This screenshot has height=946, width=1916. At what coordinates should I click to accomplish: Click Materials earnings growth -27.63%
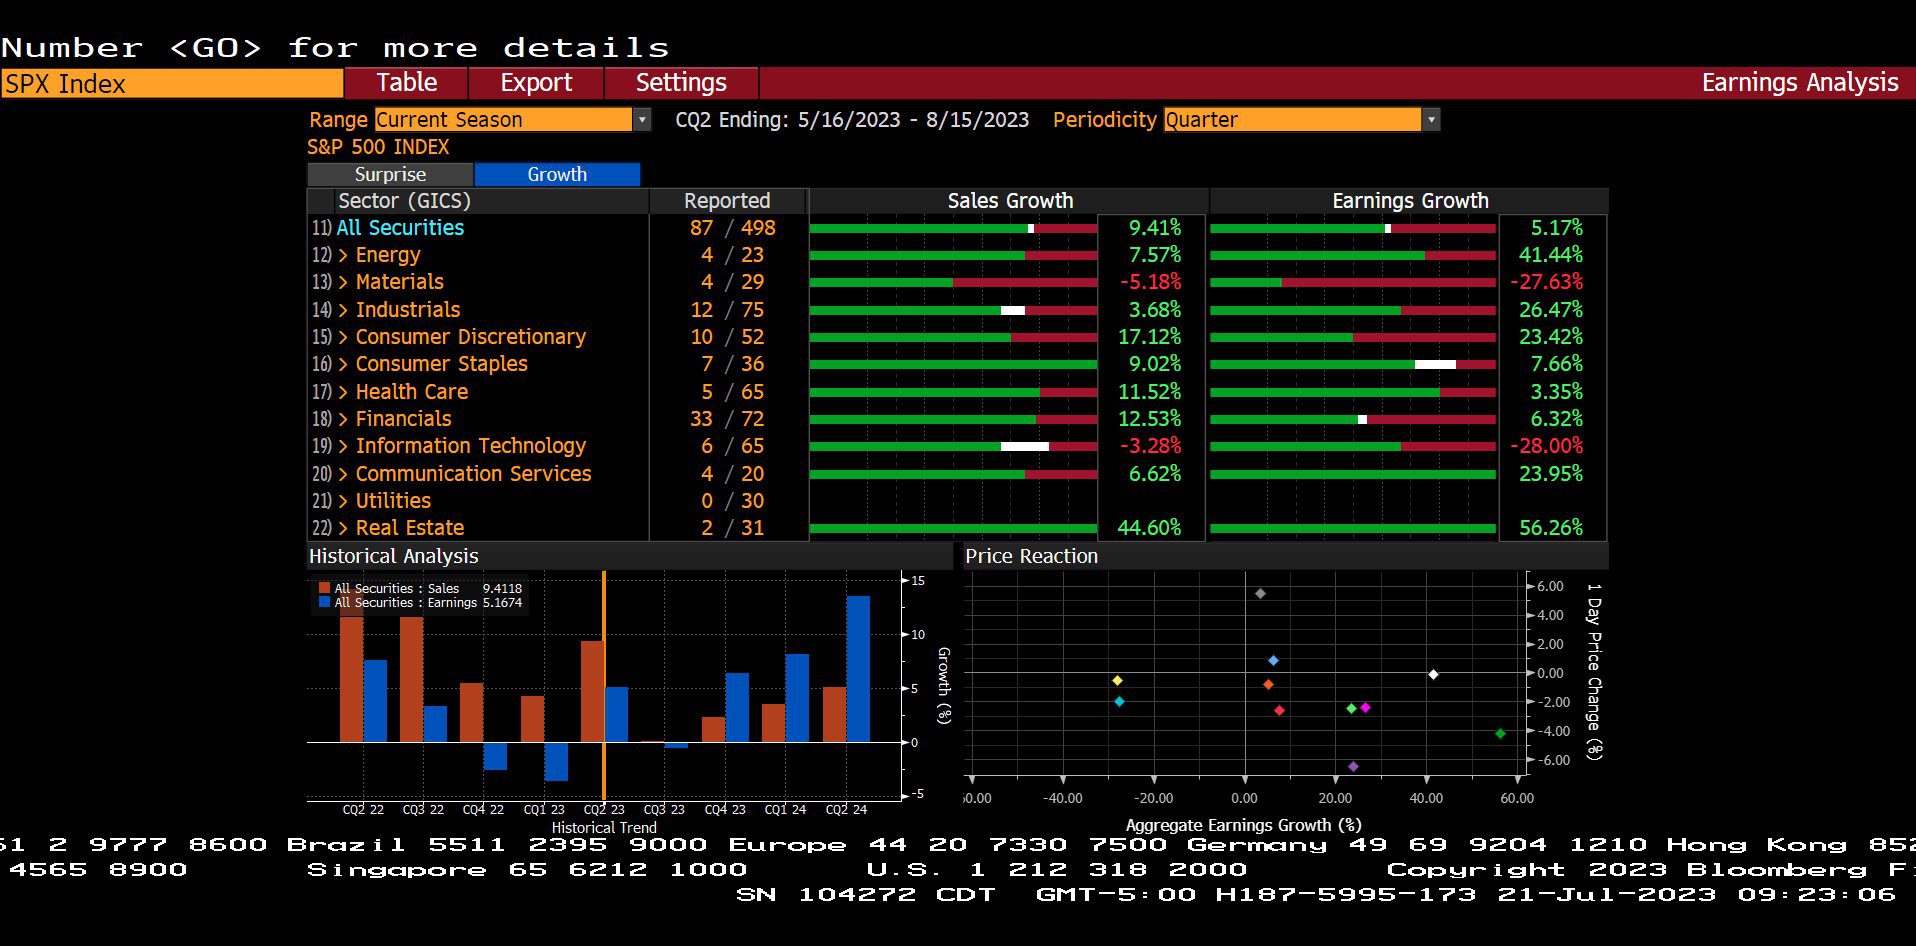point(1546,282)
